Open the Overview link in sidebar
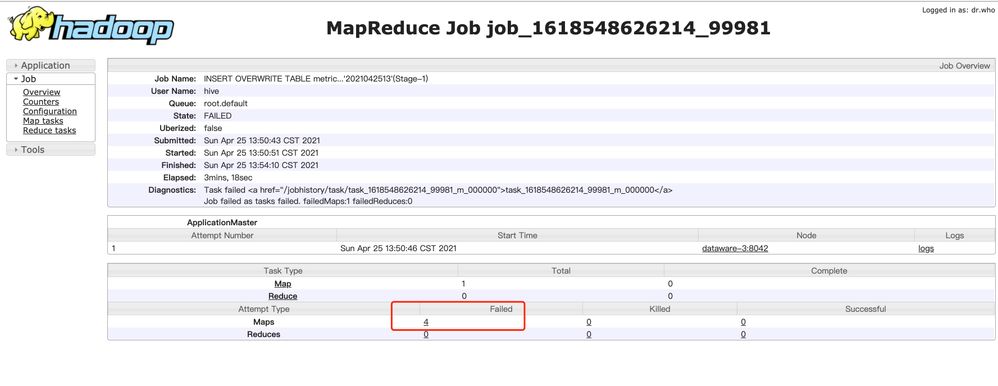This screenshot has height=386, width=998. coord(41,92)
